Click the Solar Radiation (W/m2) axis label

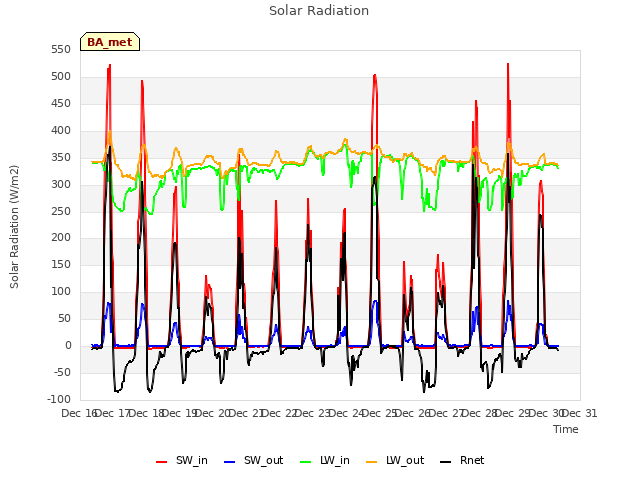coord(14,227)
